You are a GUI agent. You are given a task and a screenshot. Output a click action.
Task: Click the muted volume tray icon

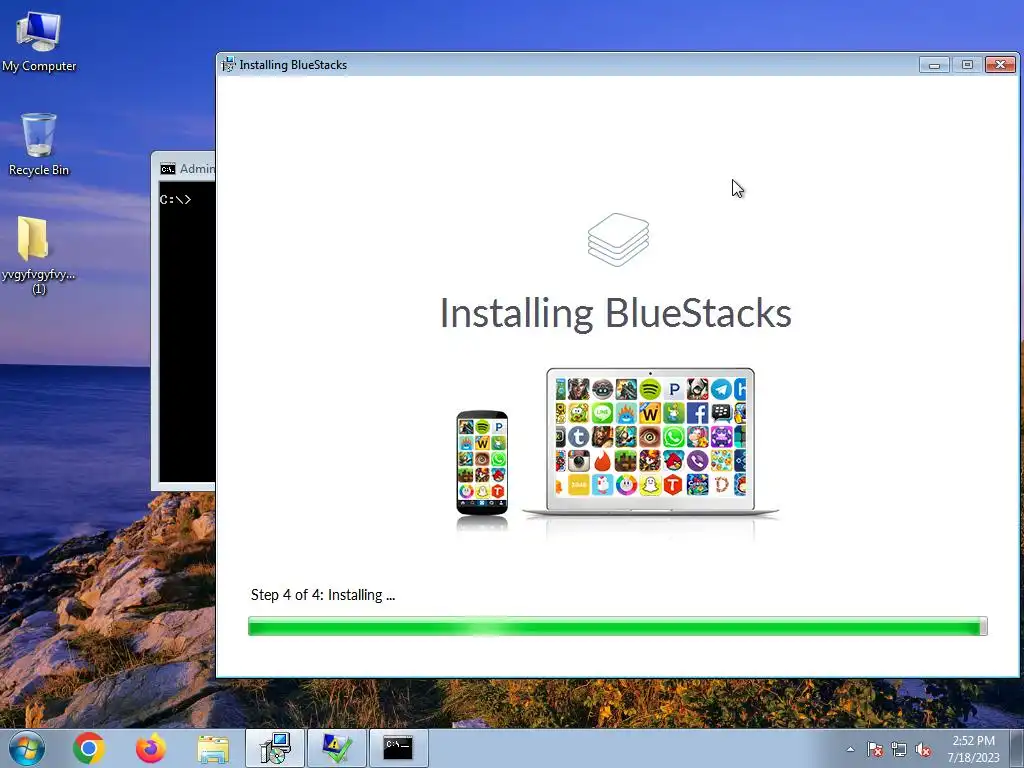[923, 749]
